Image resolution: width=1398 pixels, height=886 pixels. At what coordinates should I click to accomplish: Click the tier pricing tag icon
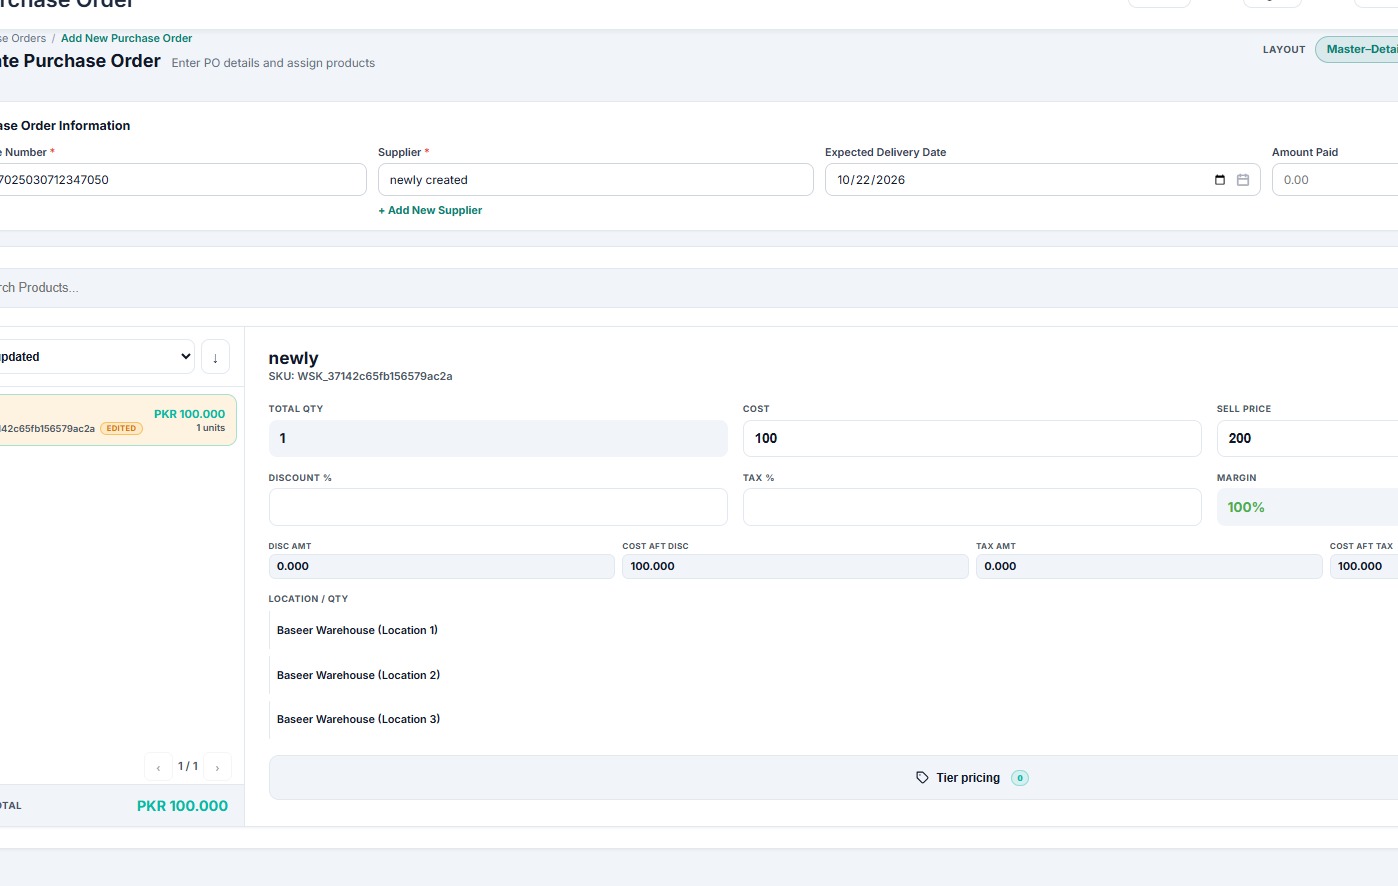[922, 778]
